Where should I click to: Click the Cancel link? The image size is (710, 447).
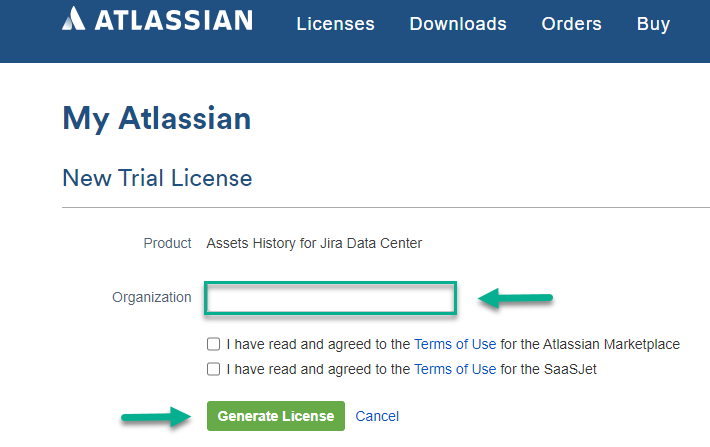click(377, 416)
